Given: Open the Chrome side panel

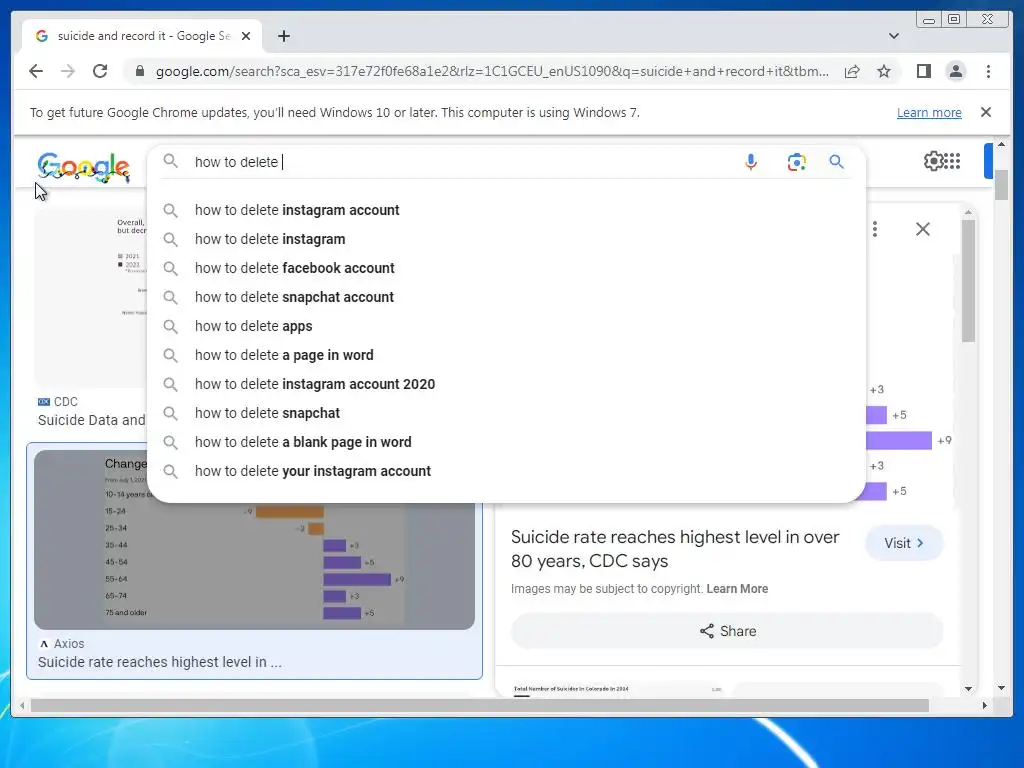Looking at the screenshot, I should (923, 71).
